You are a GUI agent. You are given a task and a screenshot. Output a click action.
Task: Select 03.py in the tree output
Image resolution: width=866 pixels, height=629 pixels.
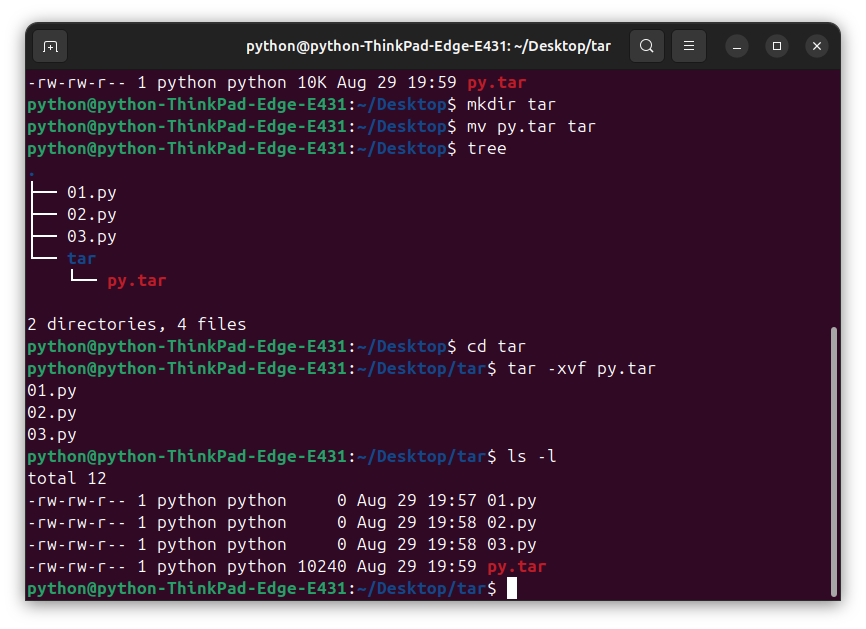pos(92,237)
